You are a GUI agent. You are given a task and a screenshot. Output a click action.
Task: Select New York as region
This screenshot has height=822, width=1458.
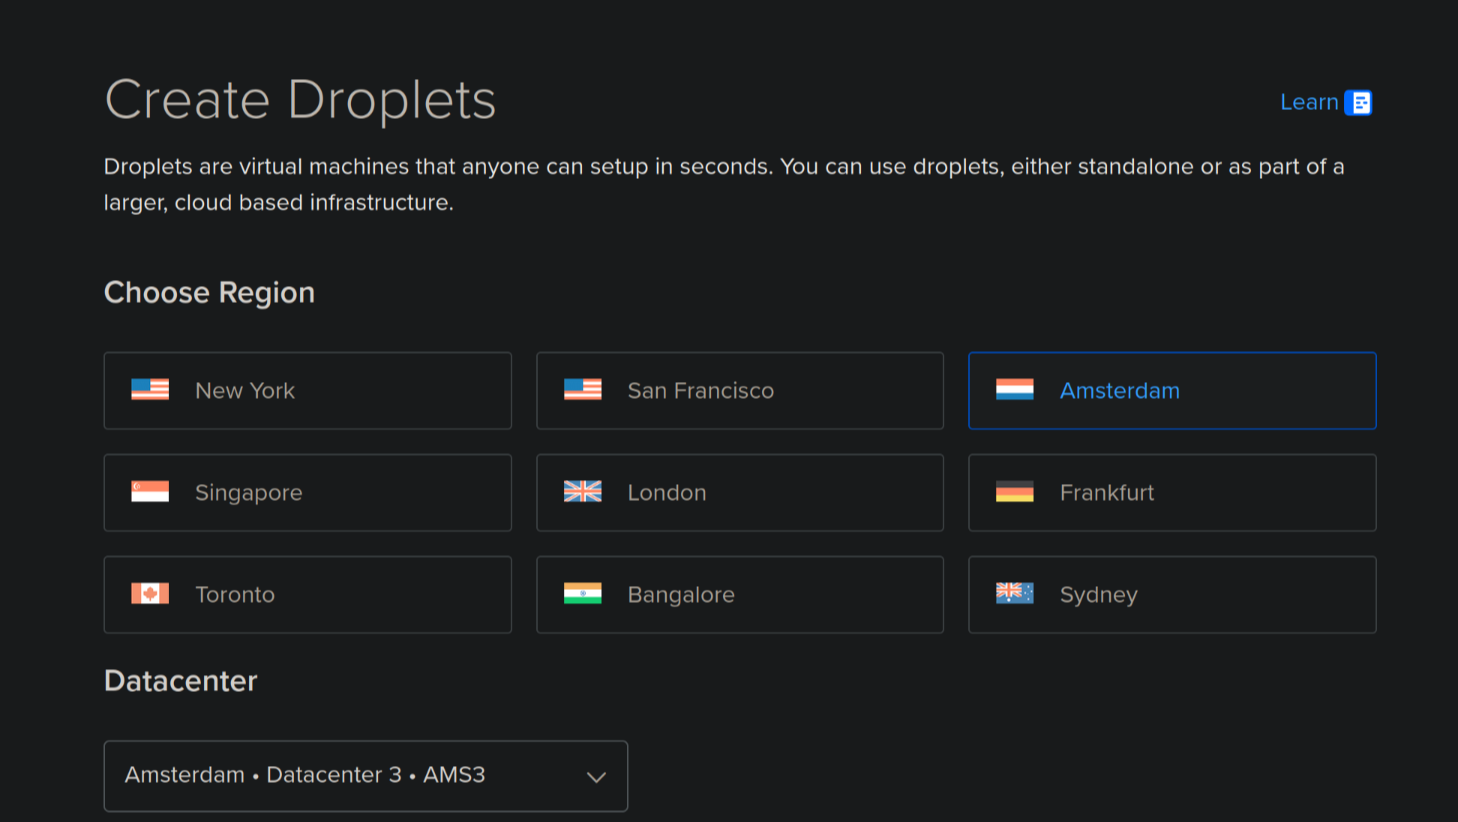(308, 391)
